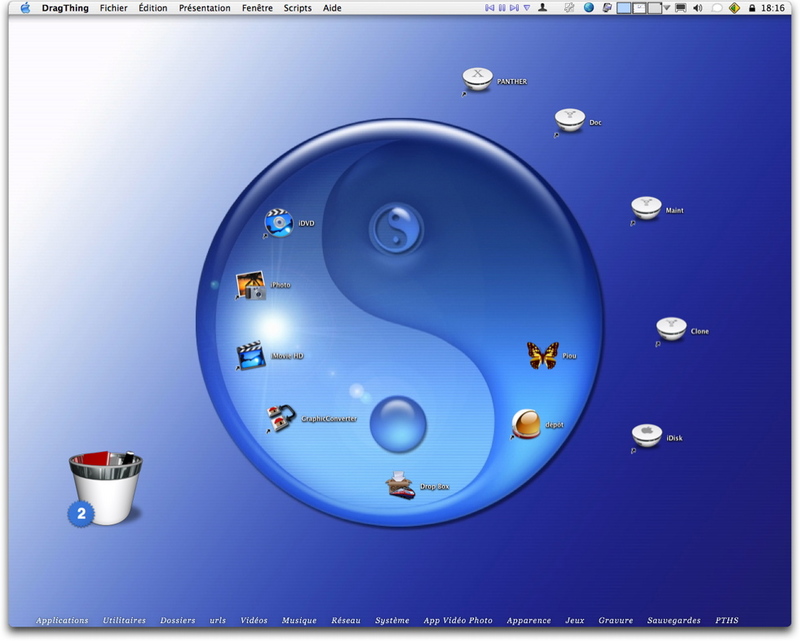
Task: Open the Dossiers dock tab
Action: coord(178,620)
